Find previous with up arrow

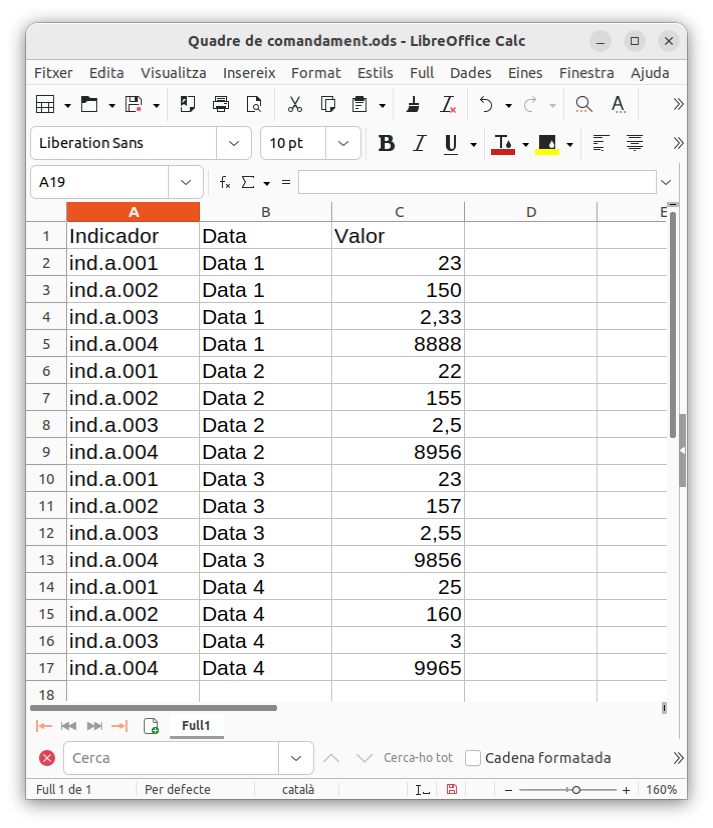coord(331,758)
